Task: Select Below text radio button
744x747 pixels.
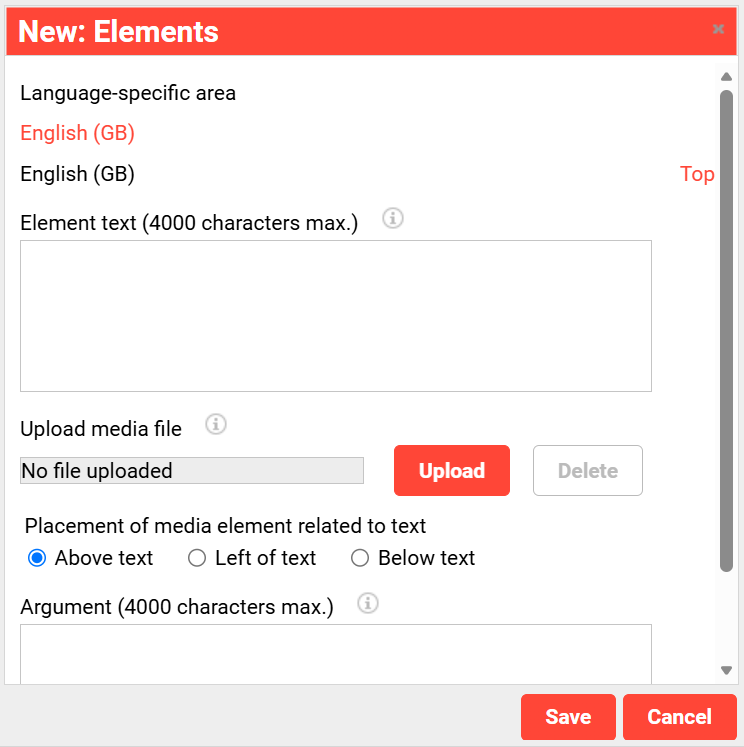Action: coord(360,558)
